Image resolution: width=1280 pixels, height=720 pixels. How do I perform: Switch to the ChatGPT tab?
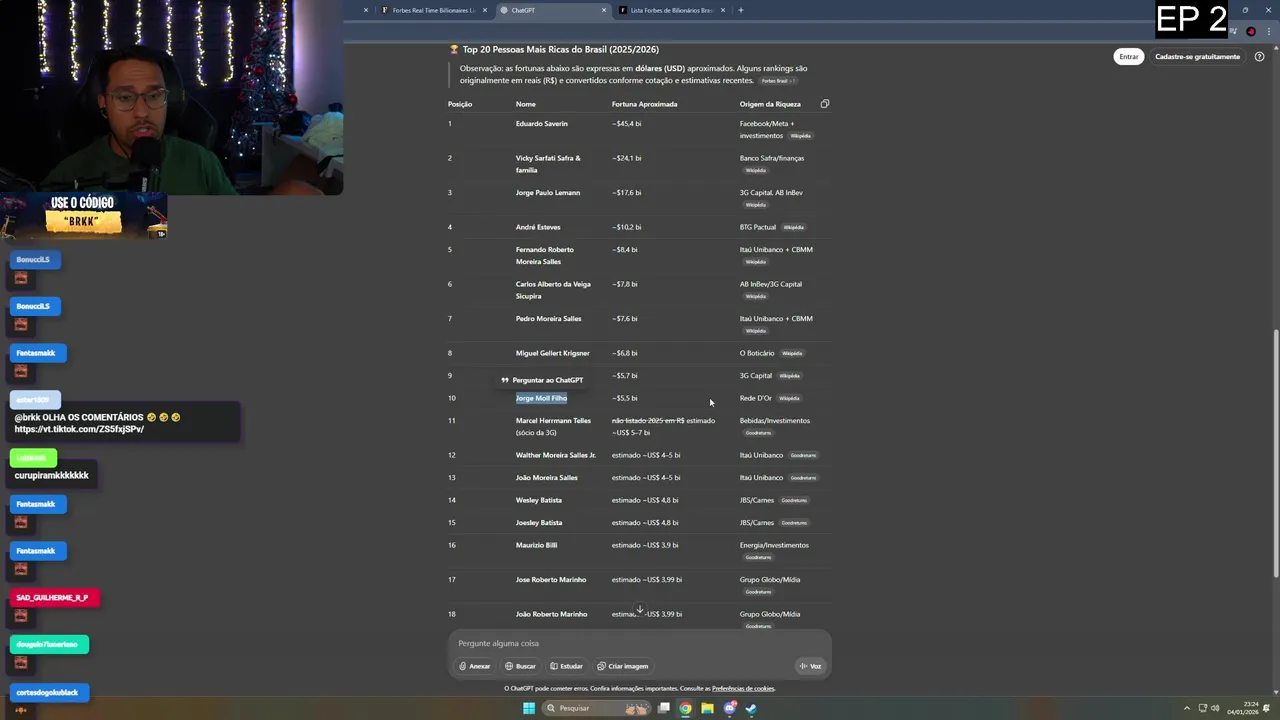pos(553,10)
